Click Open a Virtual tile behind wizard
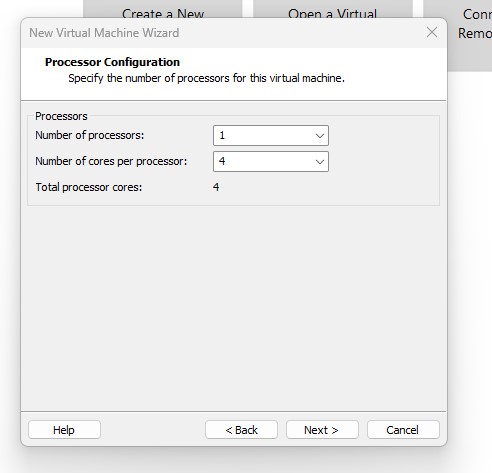 click(x=333, y=9)
